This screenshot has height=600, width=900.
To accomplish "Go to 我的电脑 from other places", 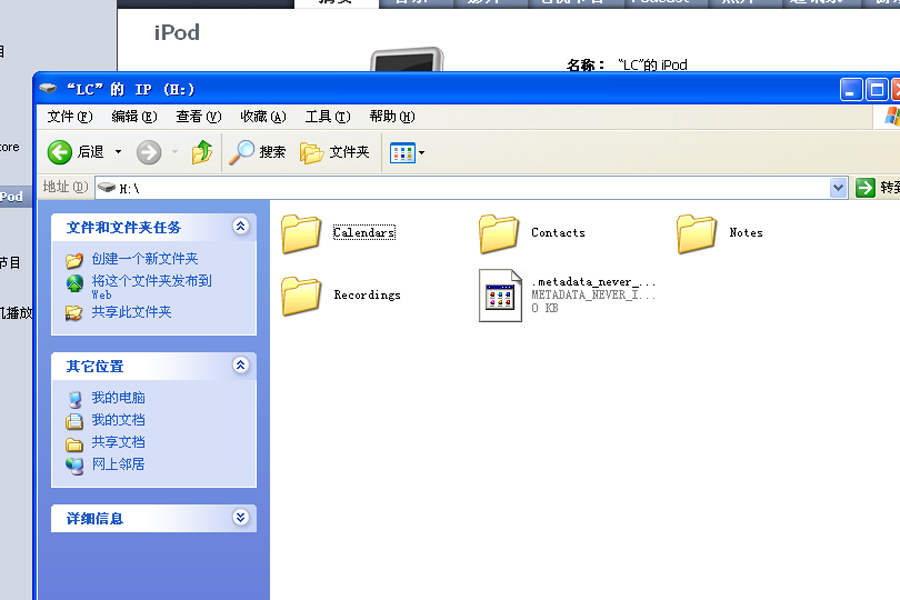I will [118, 398].
